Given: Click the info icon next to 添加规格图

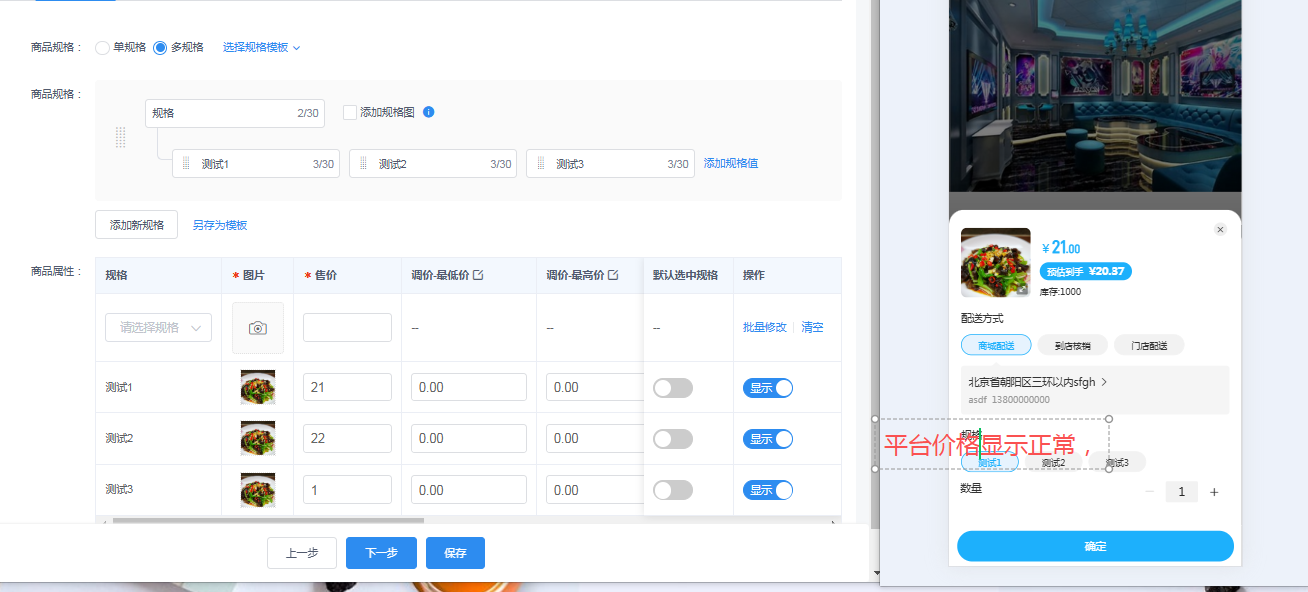Looking at the screenshot, I should [429, 112].
